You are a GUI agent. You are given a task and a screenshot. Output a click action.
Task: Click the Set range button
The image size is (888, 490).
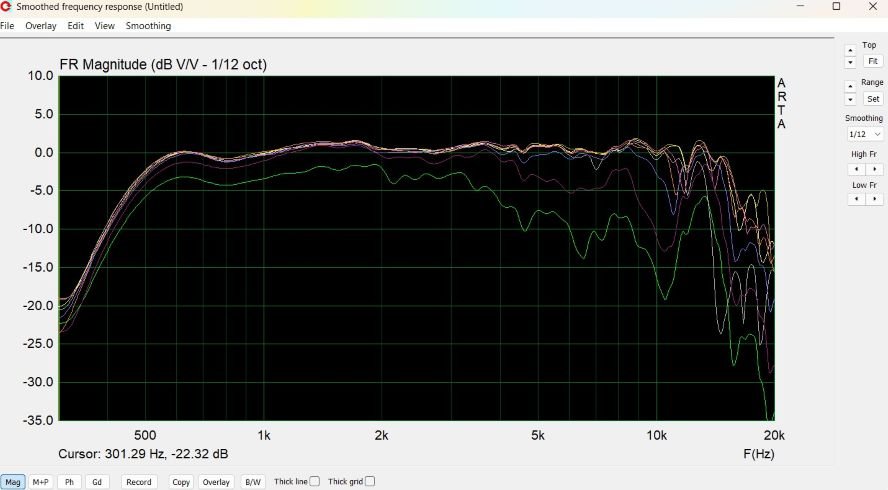click(873, 99)
